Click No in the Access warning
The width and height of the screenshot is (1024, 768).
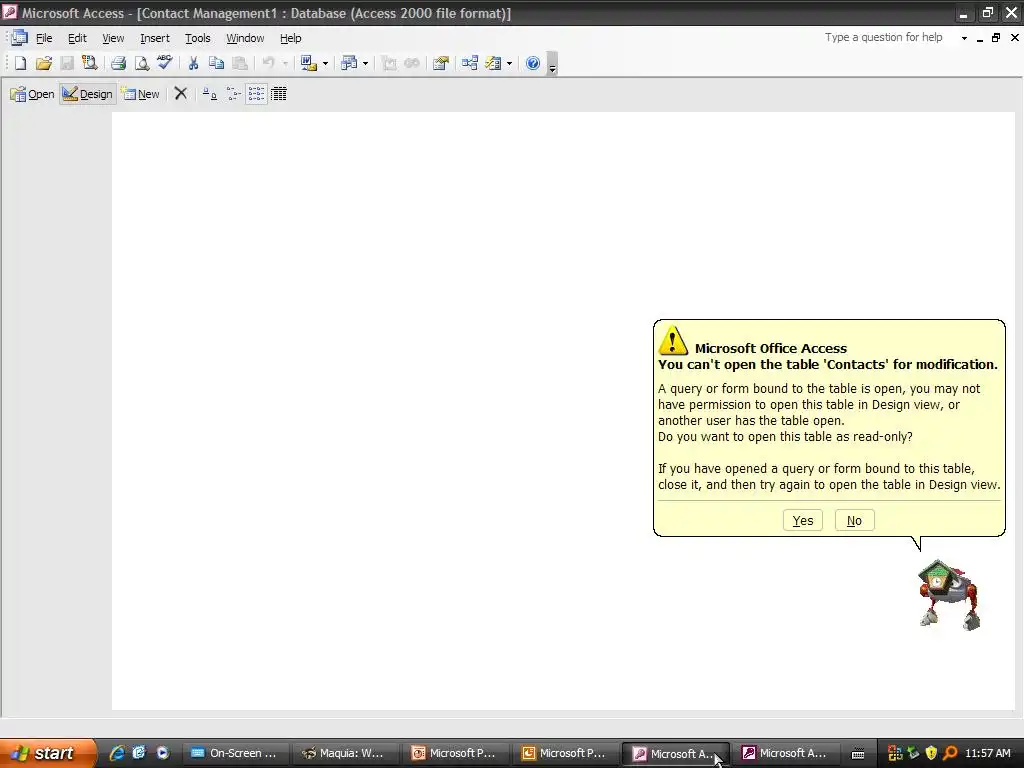(854, 520)
